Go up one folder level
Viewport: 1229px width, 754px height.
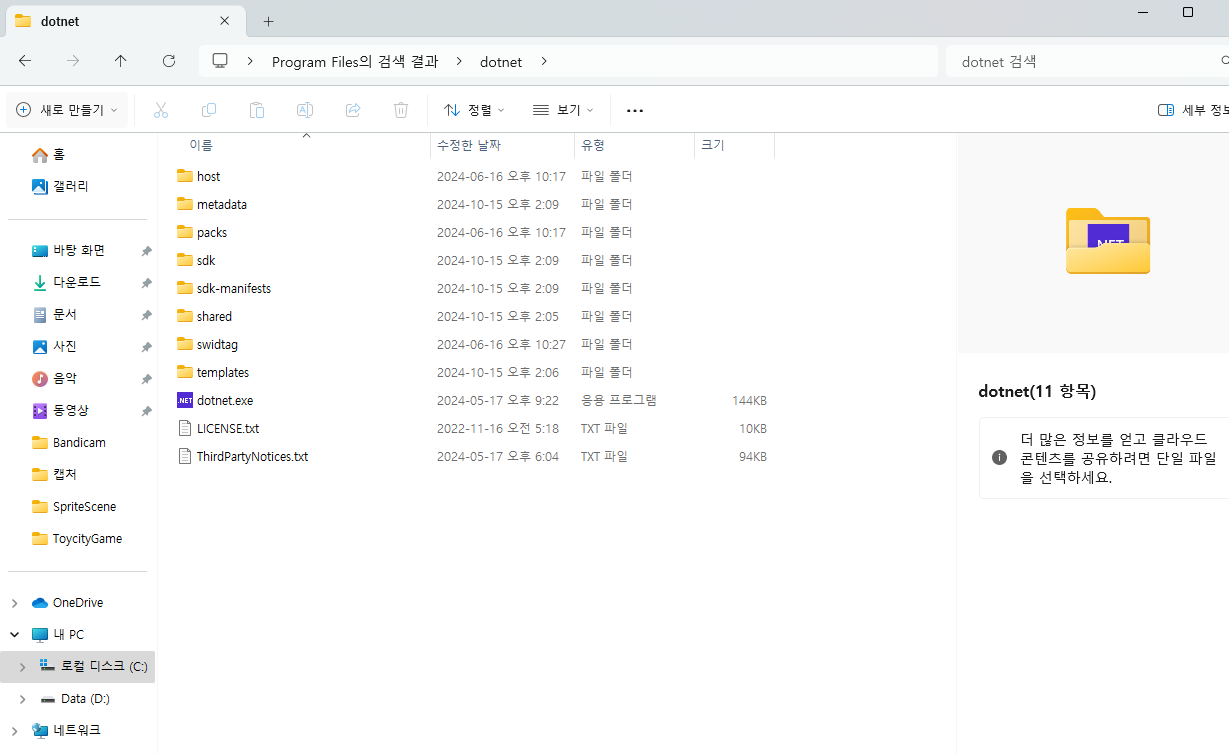(121, 61)
